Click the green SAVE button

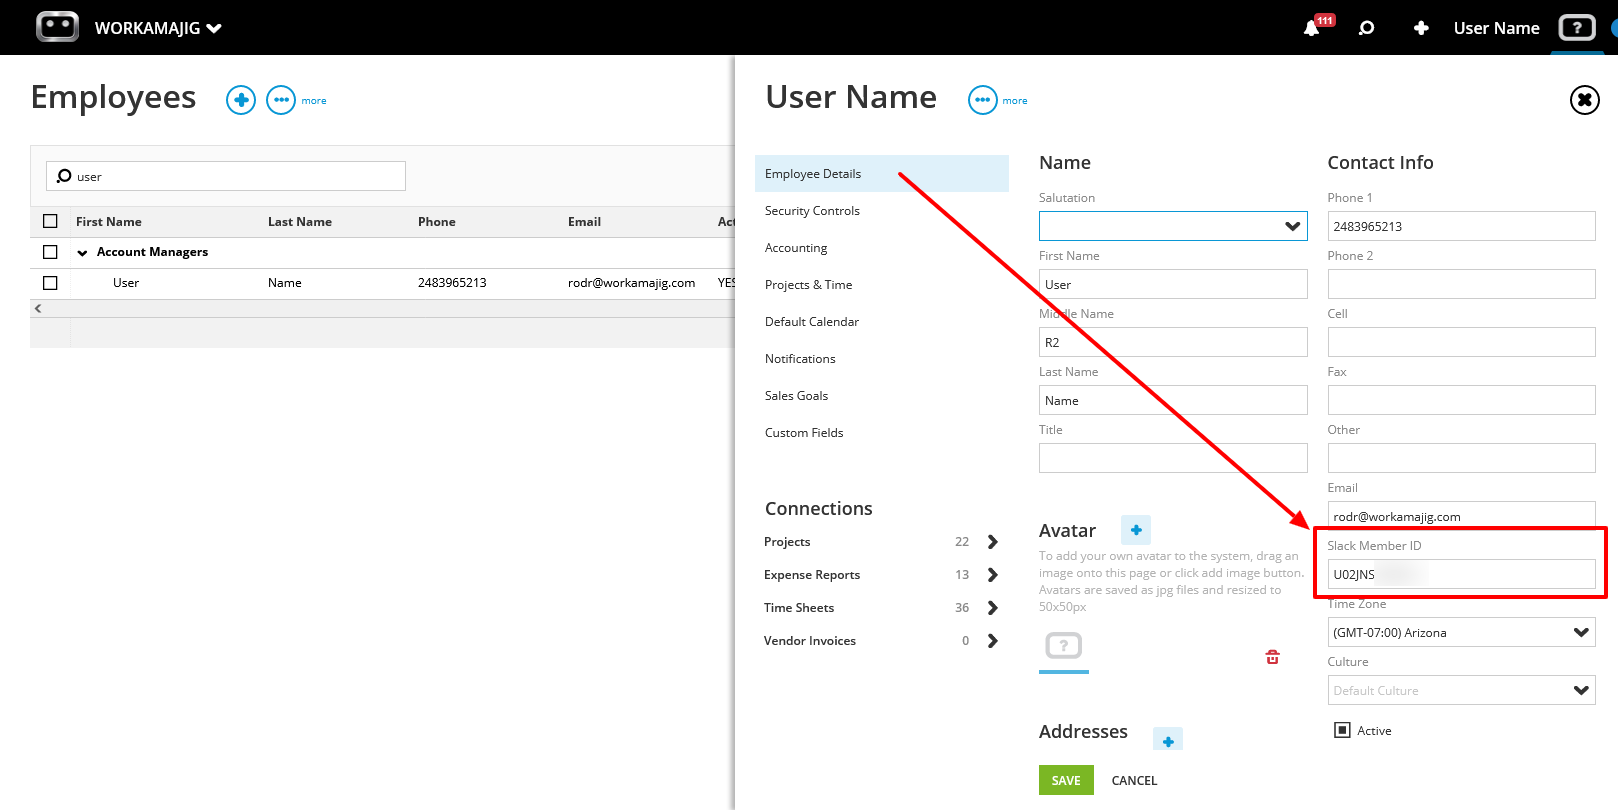click(x=1066, y=780)
